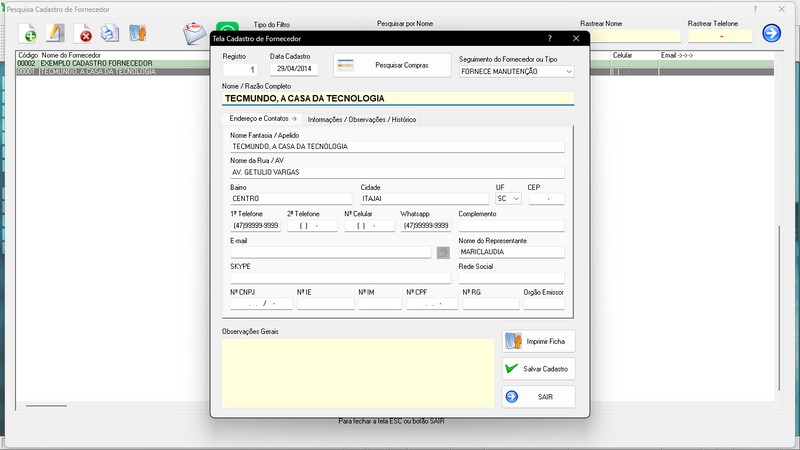The width and height of the screenshot is (800, 450).
Task: Click the Complemento field
Action: pos(511,226)
